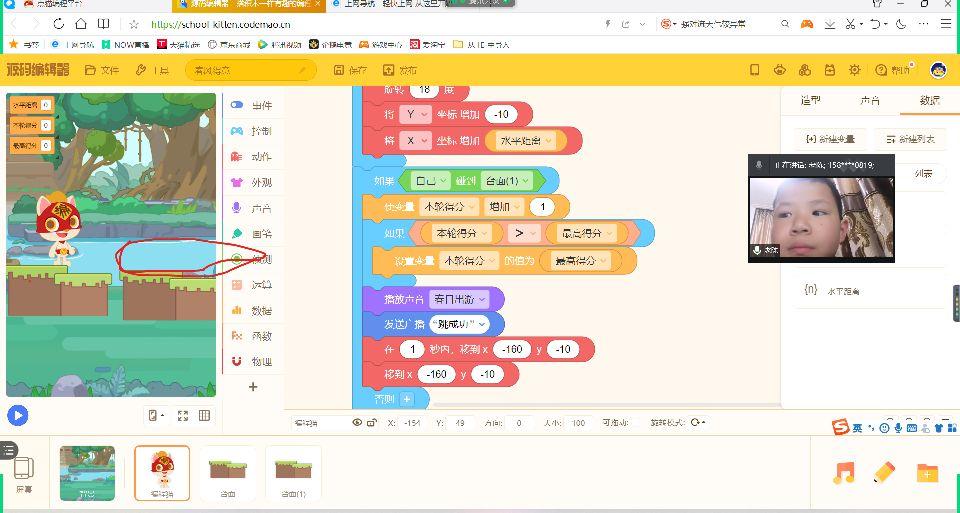The image size is (960, 513).
Task: Select the 台面(1) sprite thumbnail
Action: tap(293, 473)
